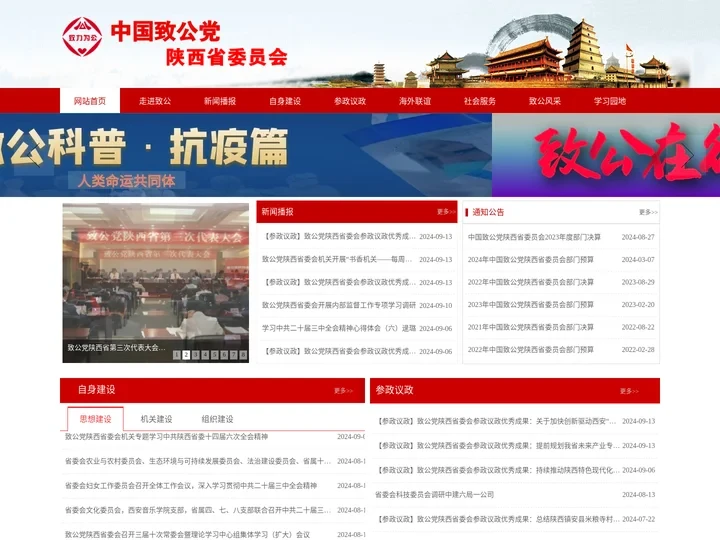720x540 pixels.
Task: Click the 致公党 round red logo emblem
Action: 82,37
